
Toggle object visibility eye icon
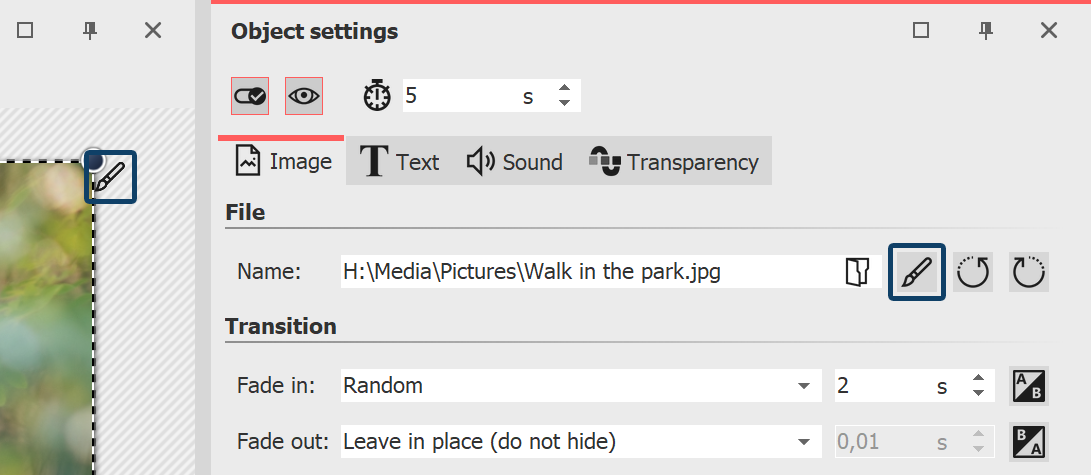[304, 96]
